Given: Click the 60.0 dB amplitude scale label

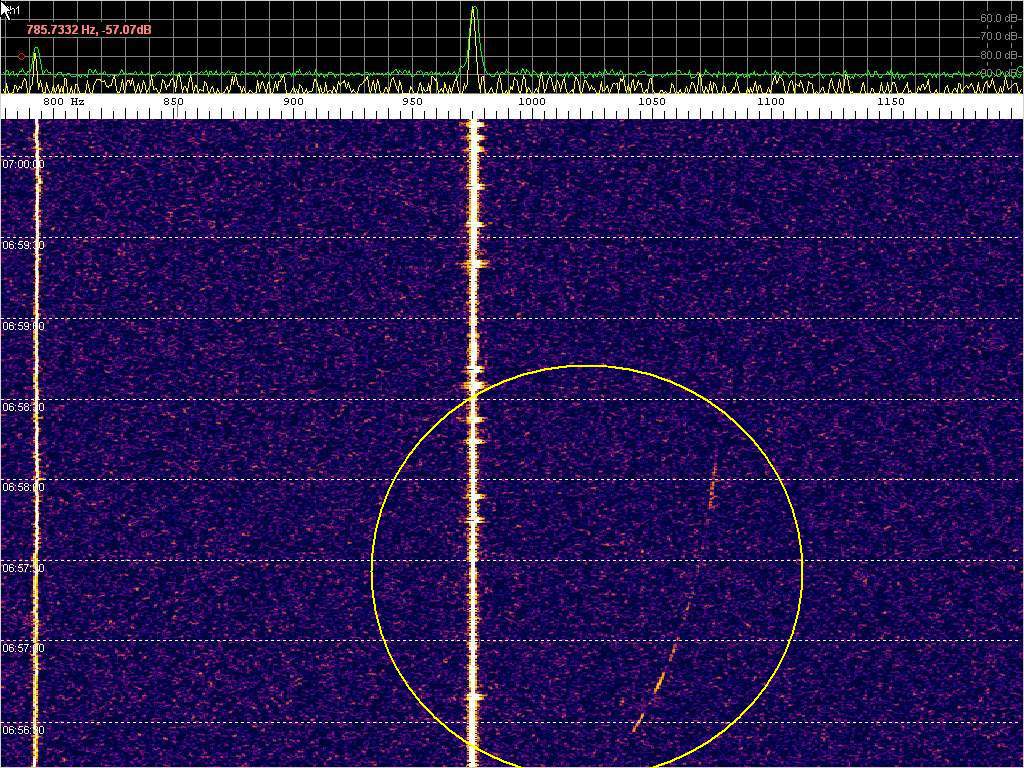Looking at the screenshot, I should coord(999,19).
